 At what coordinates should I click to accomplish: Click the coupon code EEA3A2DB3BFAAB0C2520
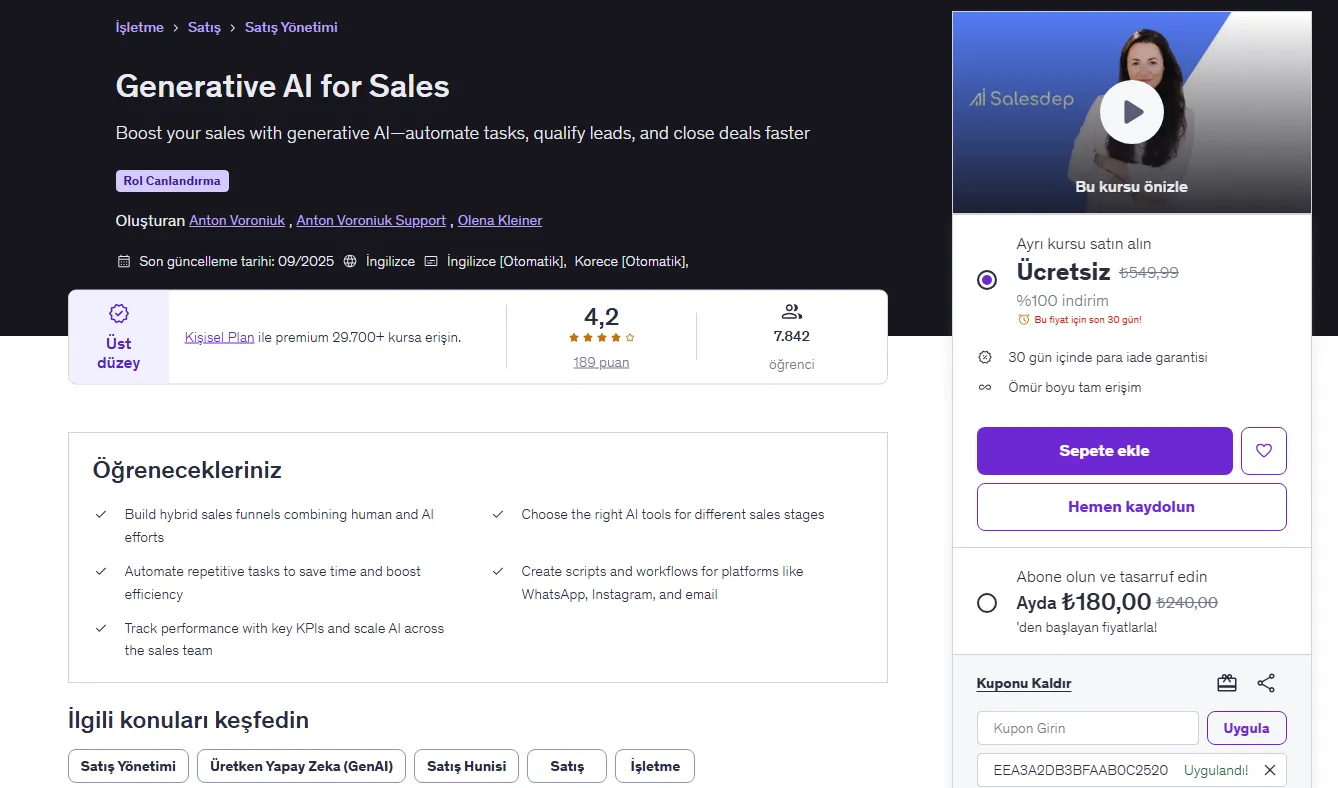tap(1081, 770)
